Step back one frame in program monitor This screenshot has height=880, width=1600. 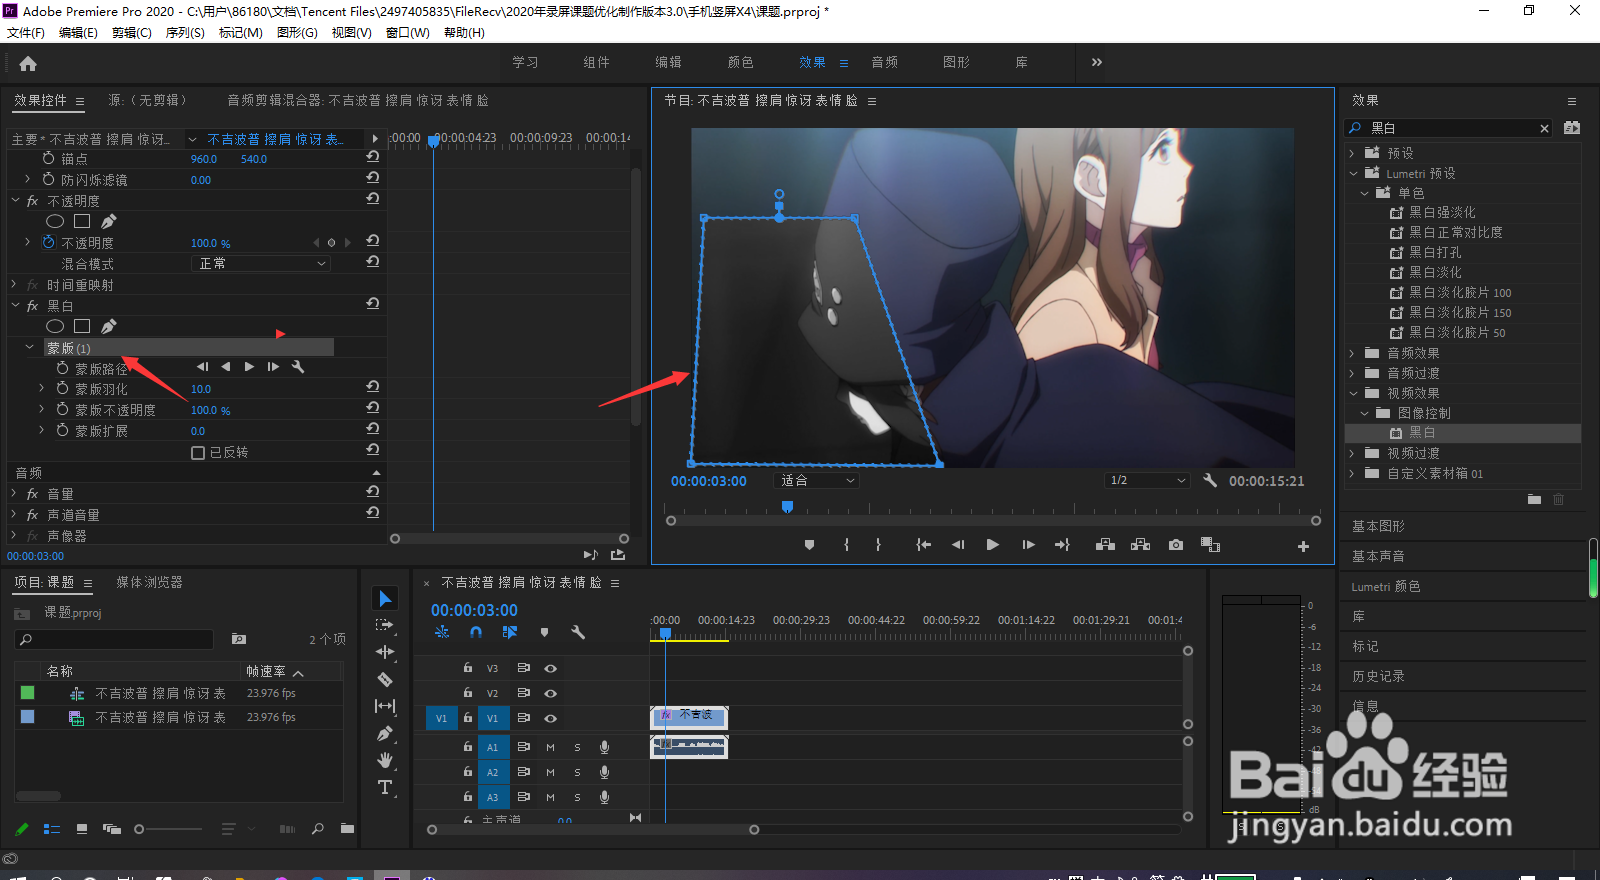[x=958, y=545]
